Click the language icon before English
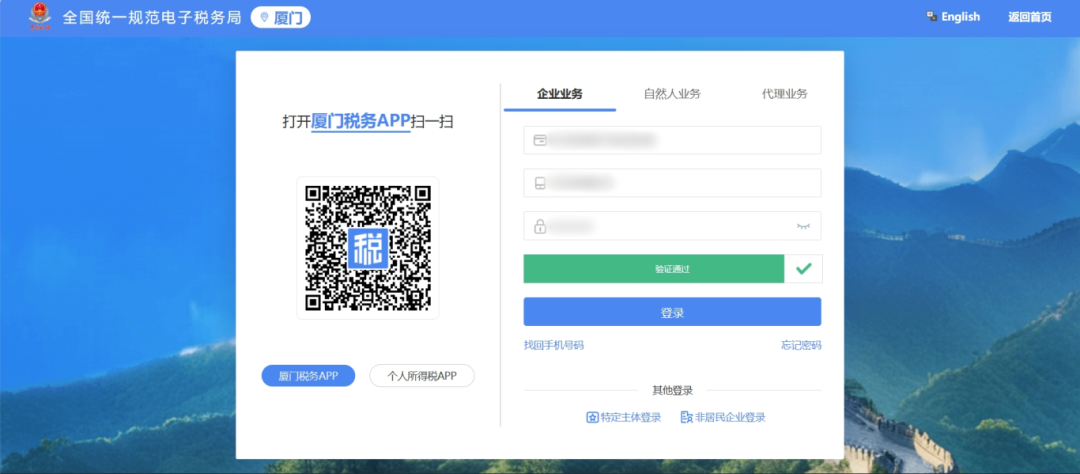This screenshot has height=474, width=1080. (x=932, y=17)
